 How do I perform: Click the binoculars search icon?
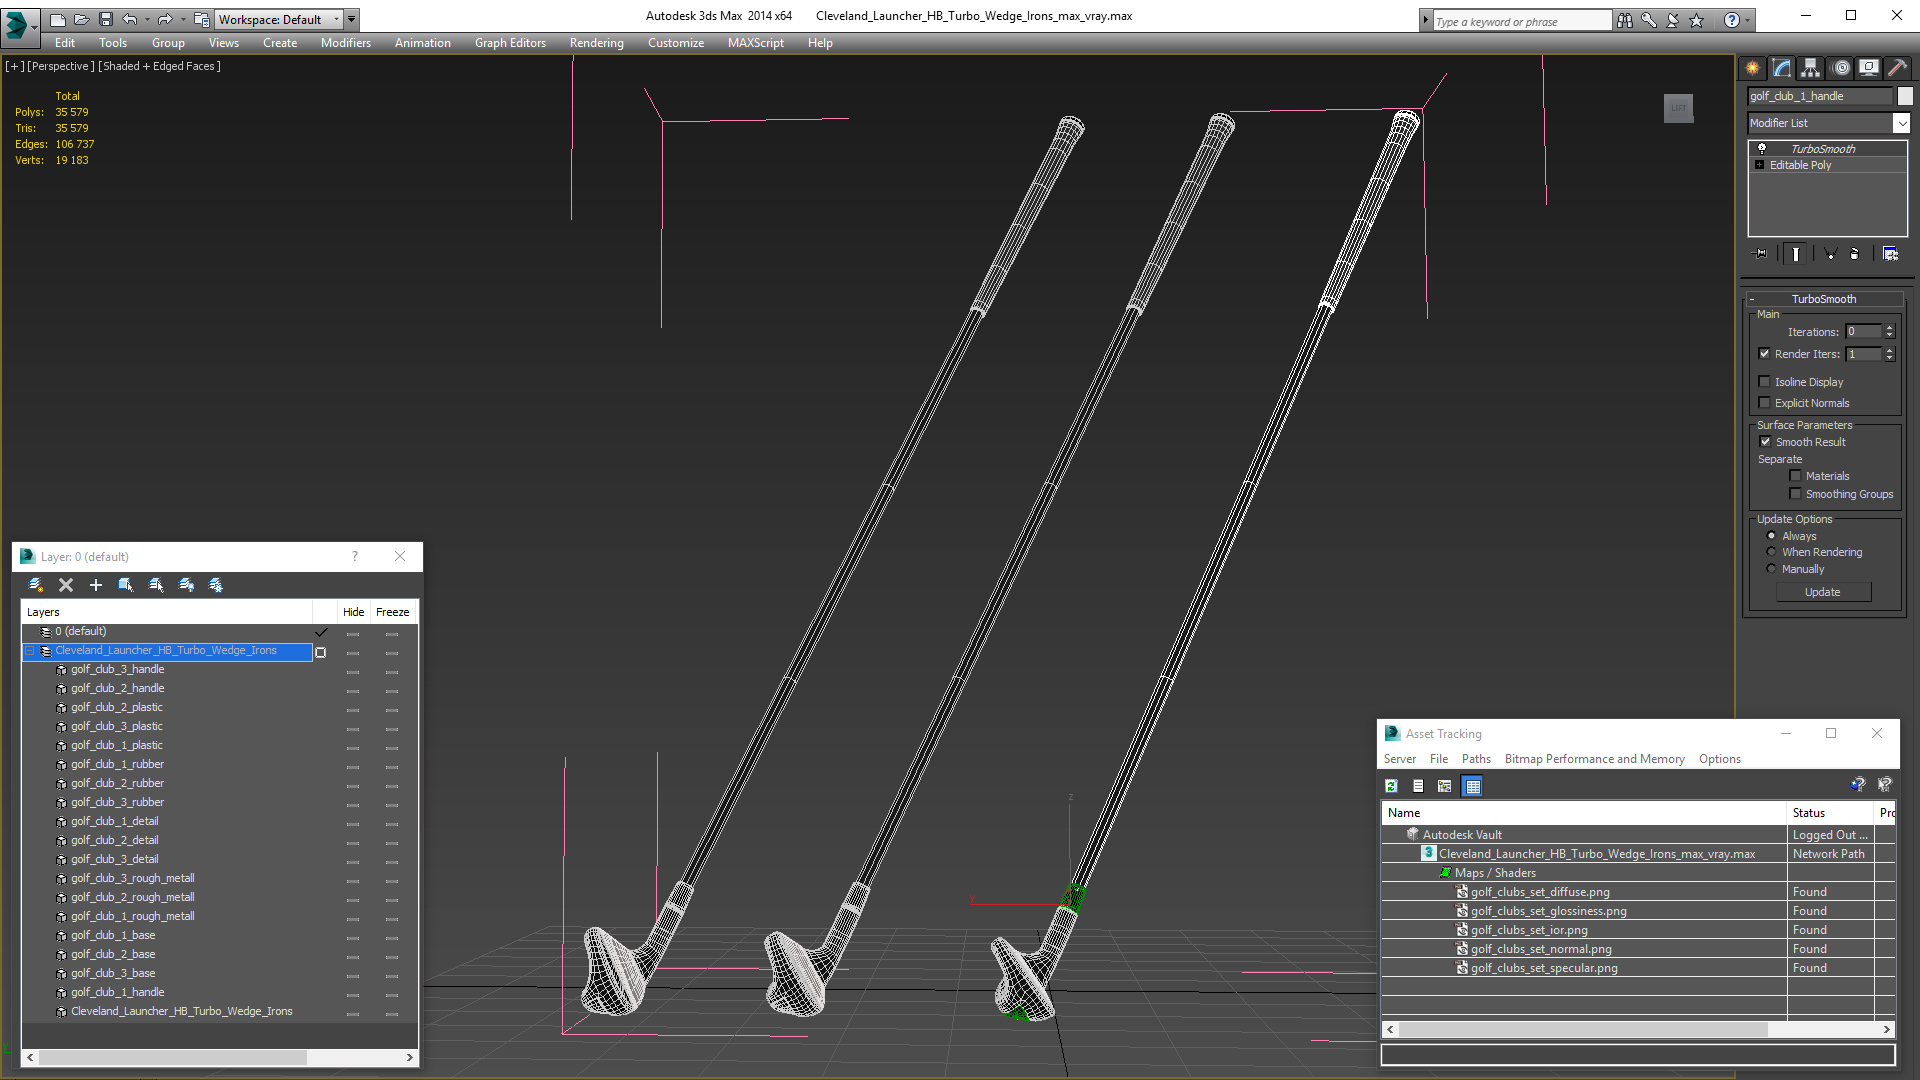point(1625,20)
